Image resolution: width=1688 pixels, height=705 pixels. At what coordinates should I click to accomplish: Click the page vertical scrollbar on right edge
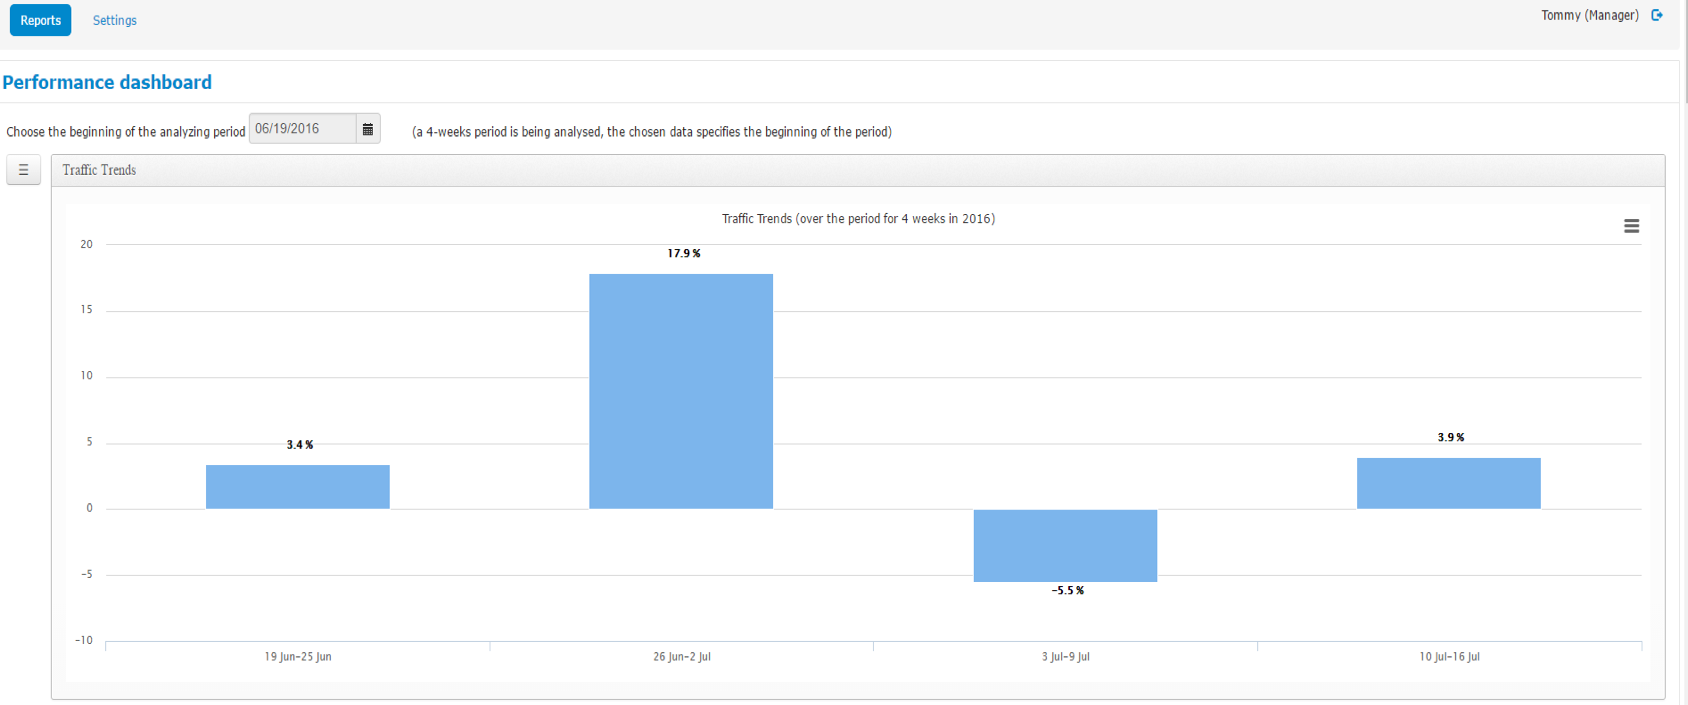1684,50
